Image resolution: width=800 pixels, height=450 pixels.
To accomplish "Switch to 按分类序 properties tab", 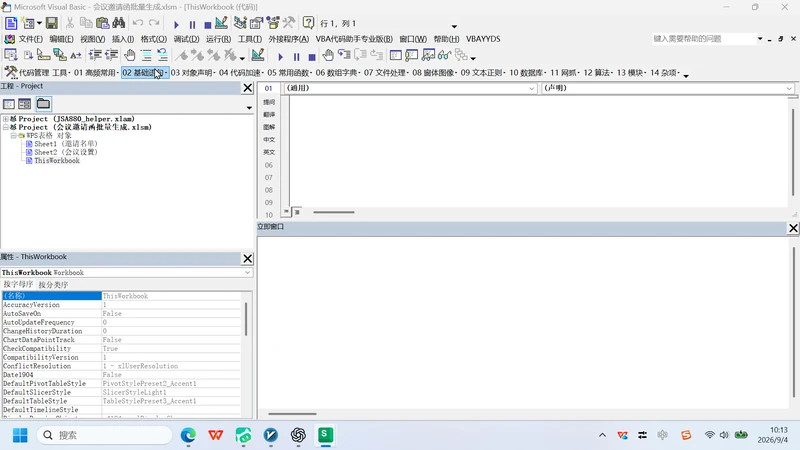I will [53, 285].
